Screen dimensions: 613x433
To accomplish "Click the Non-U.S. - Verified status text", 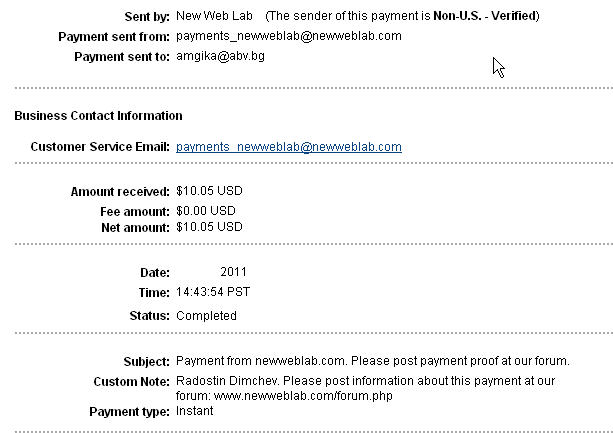I will (x=485, y=16).
